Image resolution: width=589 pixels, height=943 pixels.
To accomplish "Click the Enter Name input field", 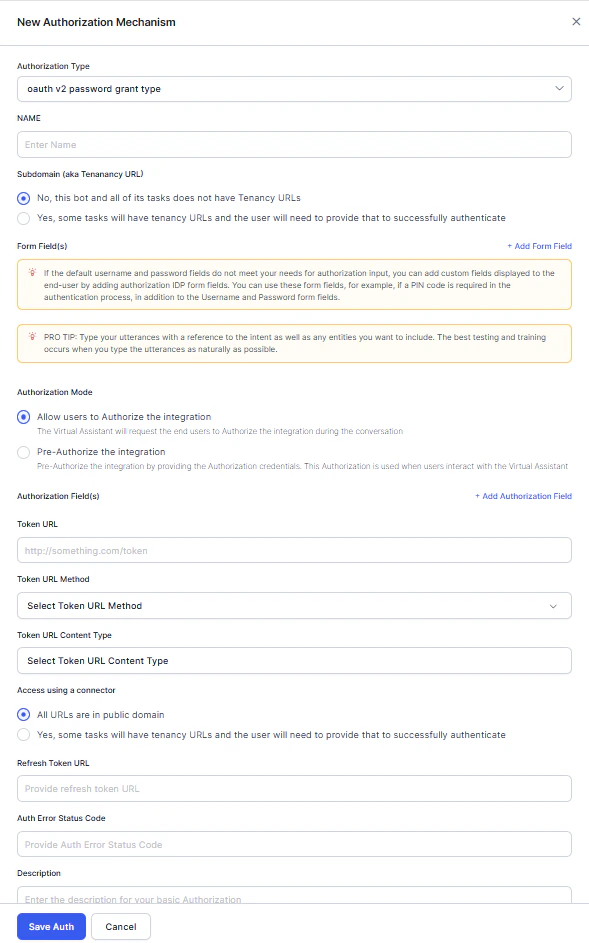I will pos(295,144).
